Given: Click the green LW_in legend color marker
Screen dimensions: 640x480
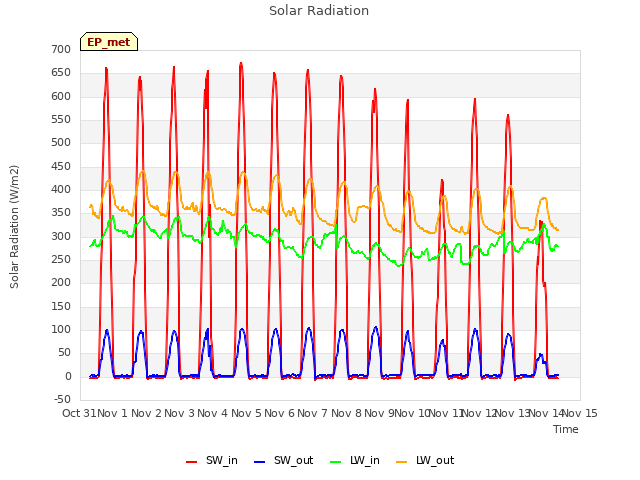Looking at the screenshot, I should [335, 462].
